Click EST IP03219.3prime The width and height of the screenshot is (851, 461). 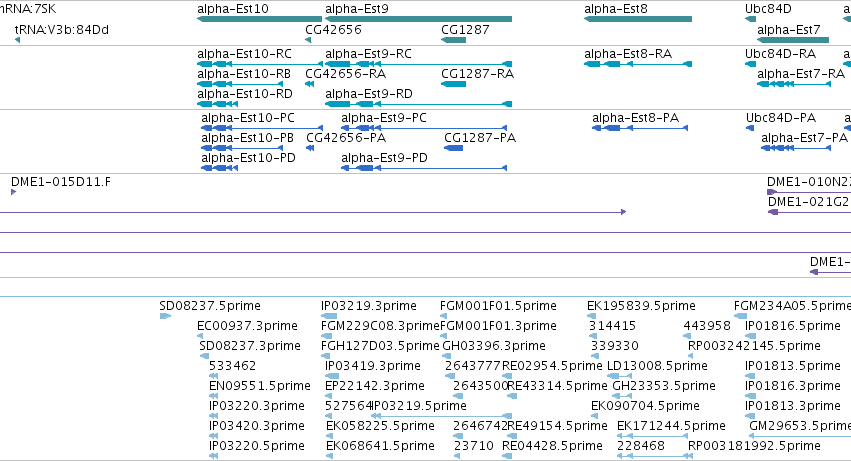369,306
